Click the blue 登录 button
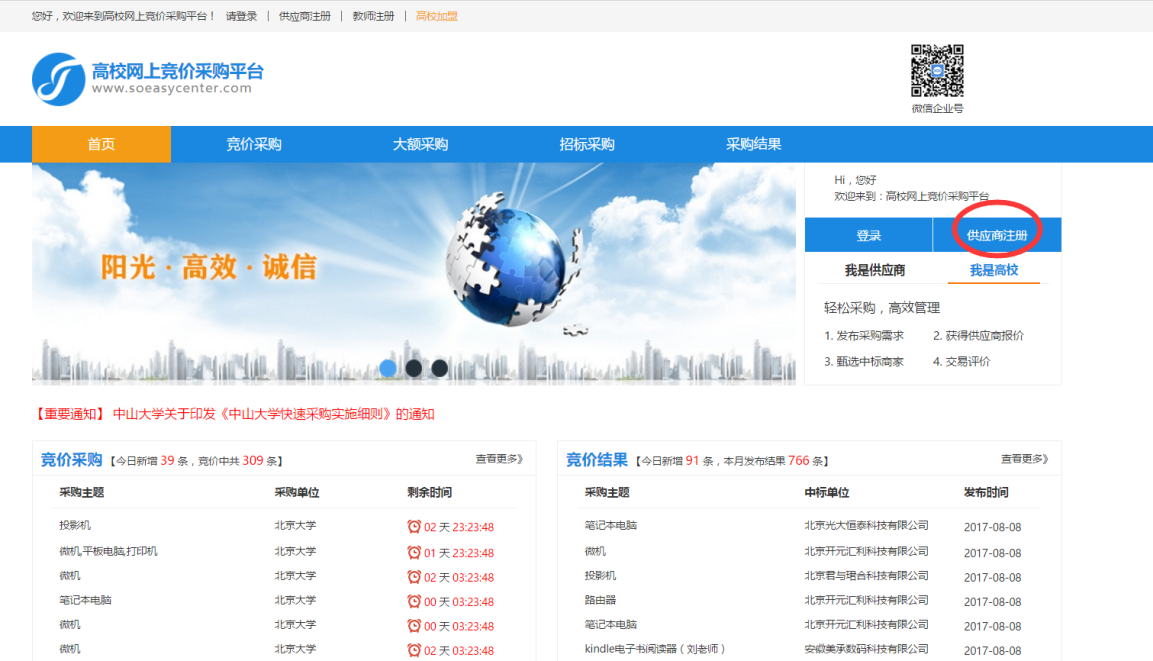 tap(868, 235)
